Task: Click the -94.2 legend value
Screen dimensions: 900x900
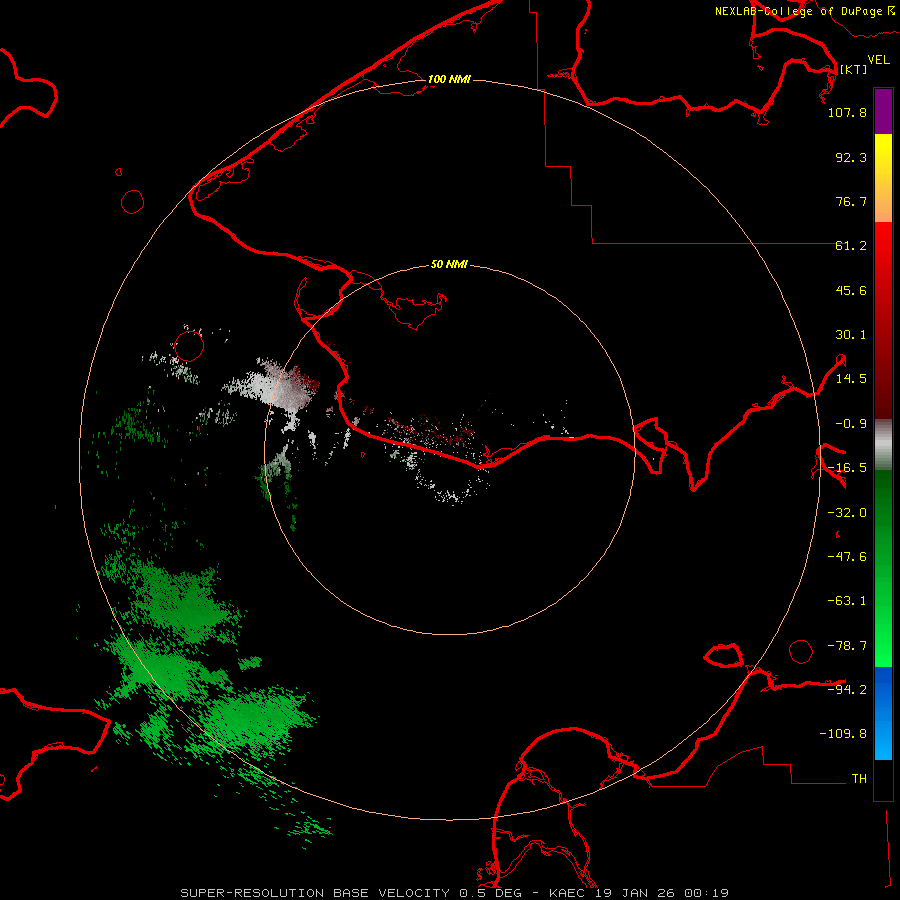Action: point(847,689)
